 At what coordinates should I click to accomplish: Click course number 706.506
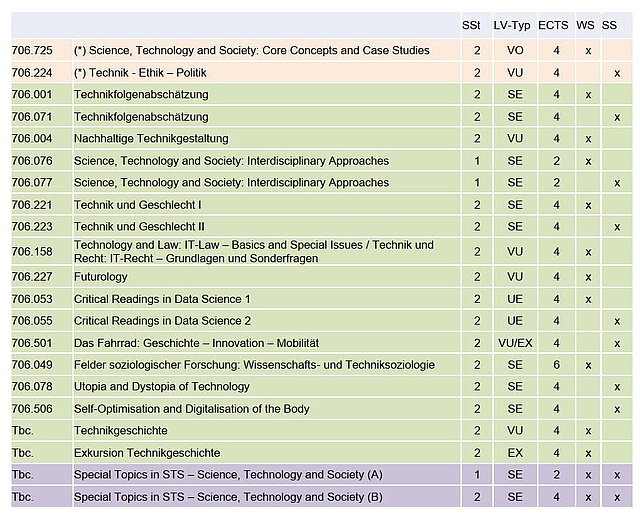coord(32,409)
